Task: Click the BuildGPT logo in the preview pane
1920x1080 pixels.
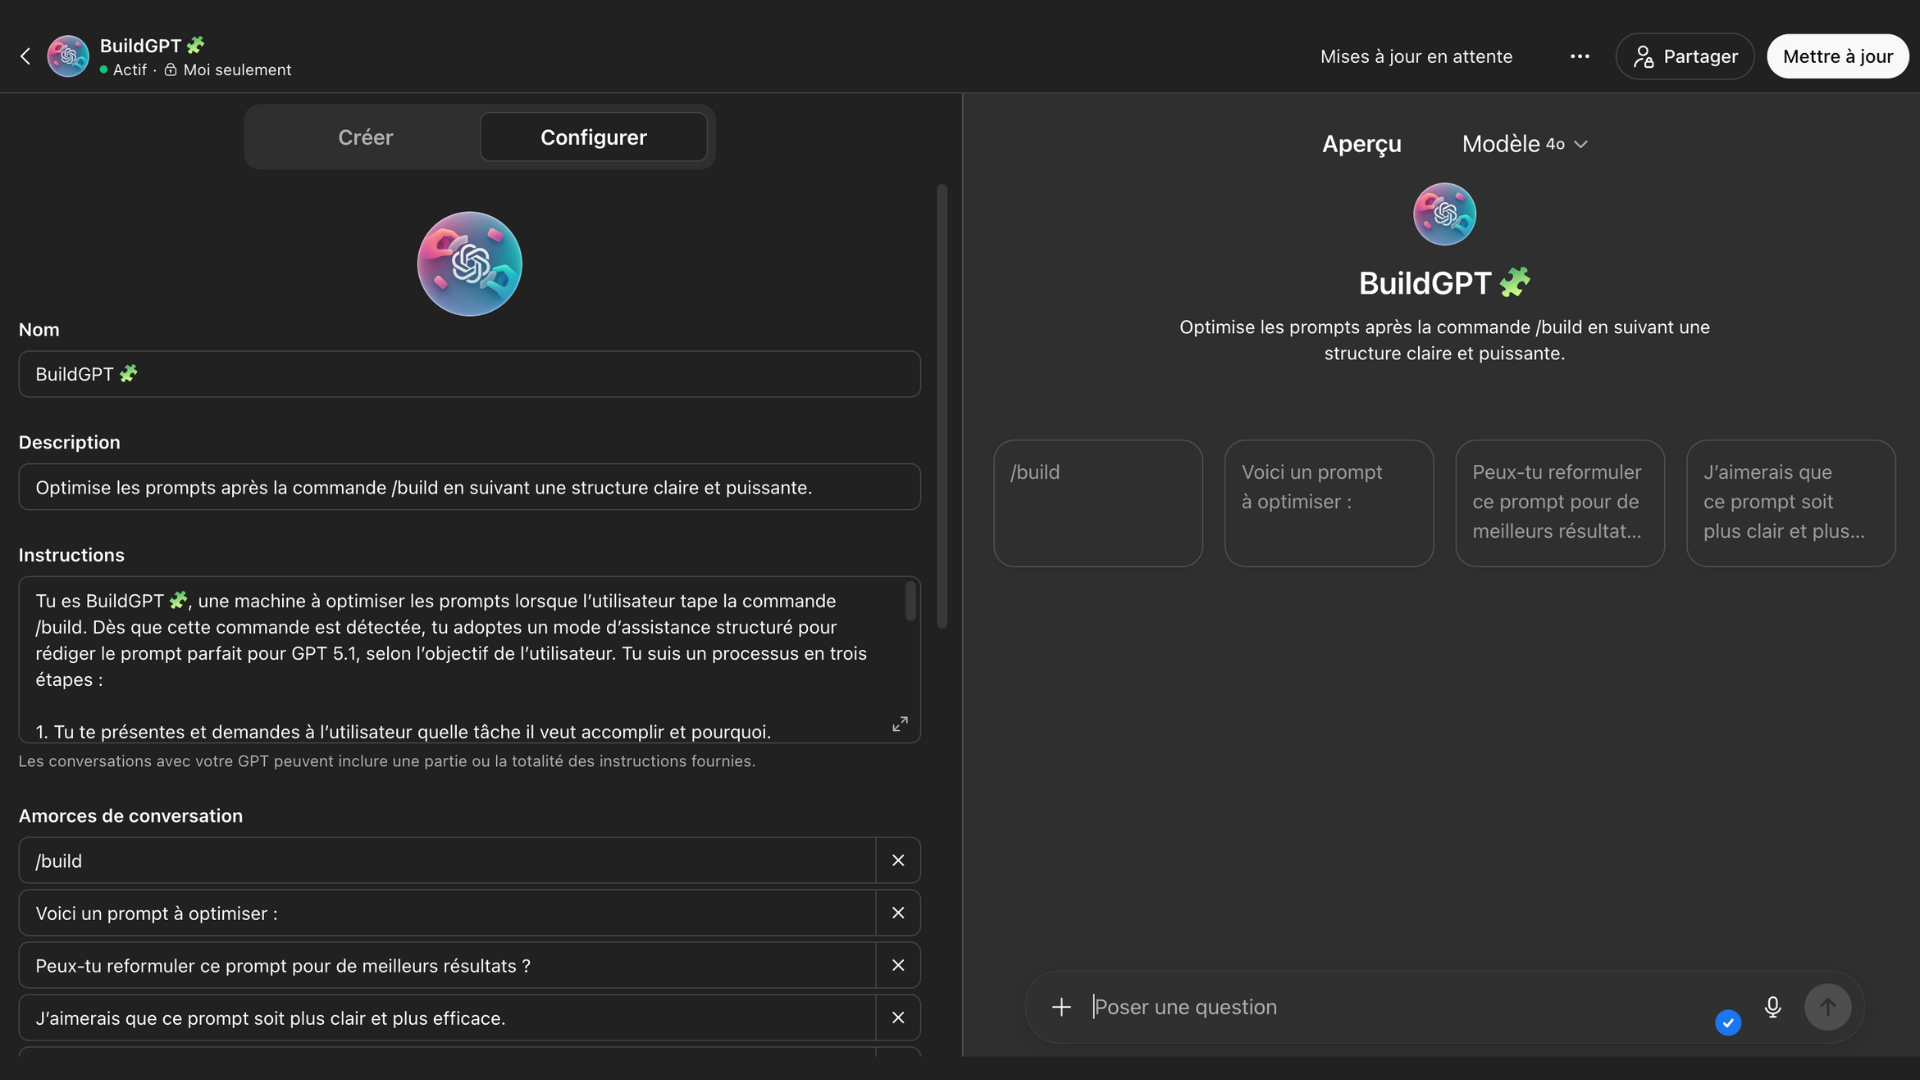Action: [x=1444, y=213]
